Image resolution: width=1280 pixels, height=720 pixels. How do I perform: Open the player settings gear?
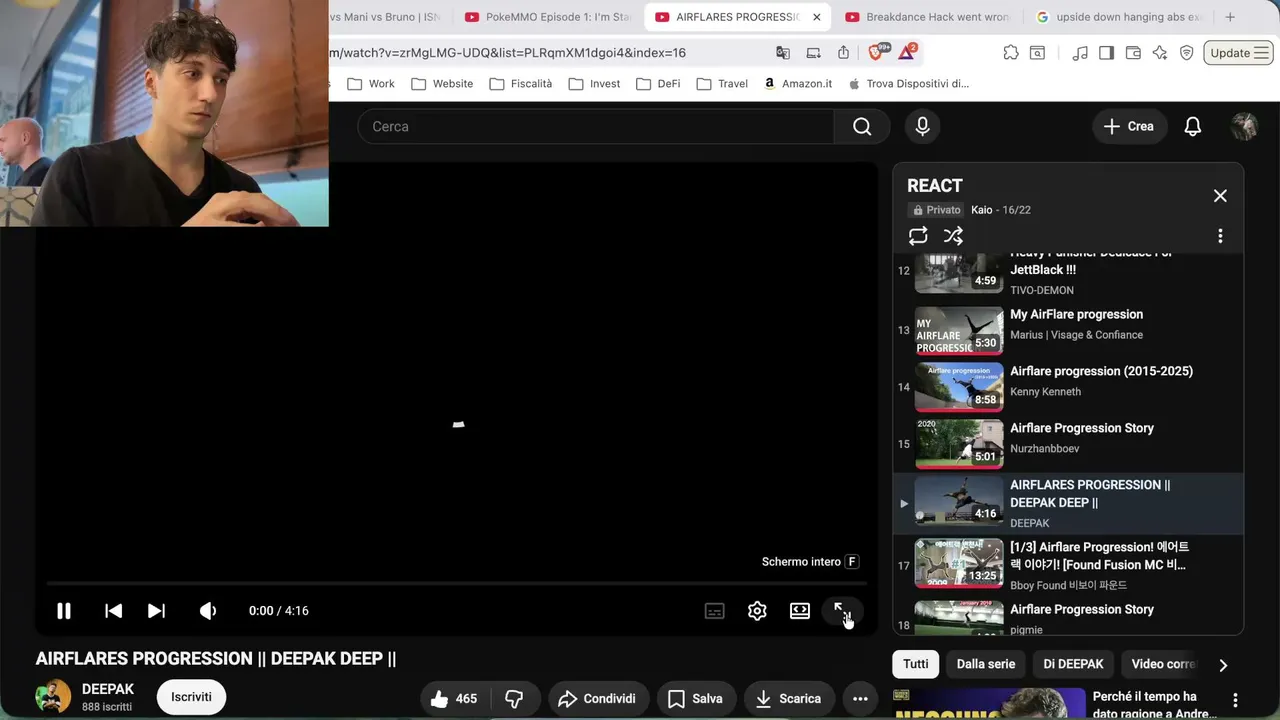point(757,611)
